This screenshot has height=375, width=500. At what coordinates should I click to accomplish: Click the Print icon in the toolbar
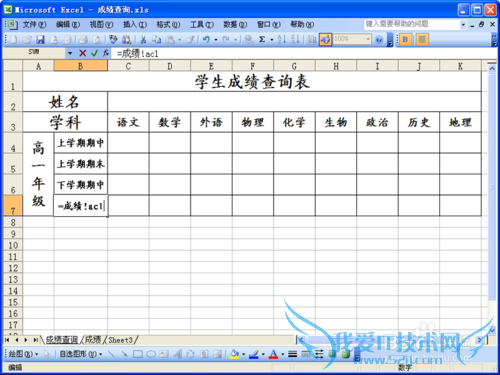[x=83, y=40]
